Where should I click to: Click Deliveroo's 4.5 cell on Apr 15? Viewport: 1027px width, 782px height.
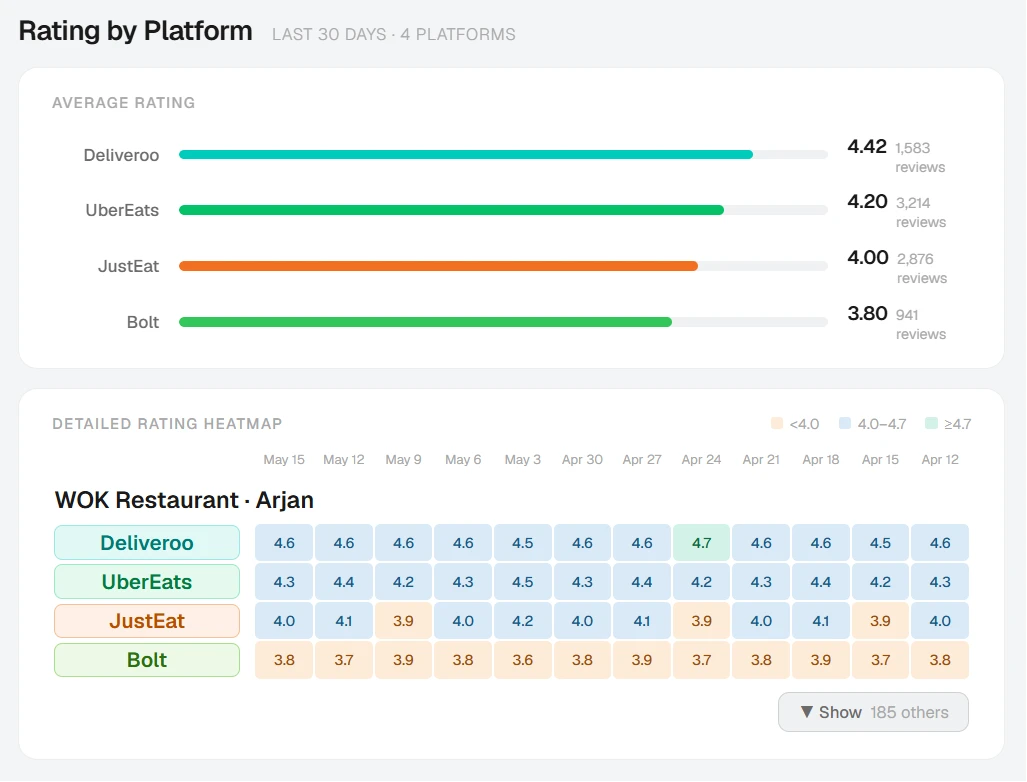[880, 542]
